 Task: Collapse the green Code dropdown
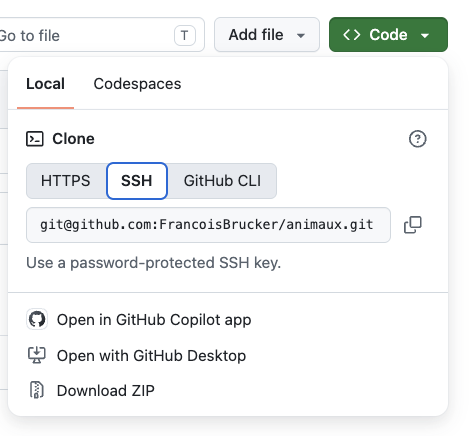click(388, 35)
